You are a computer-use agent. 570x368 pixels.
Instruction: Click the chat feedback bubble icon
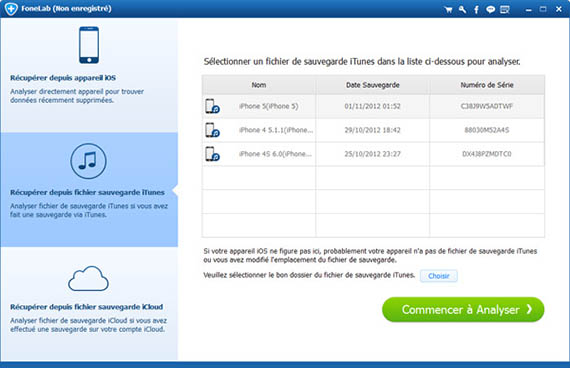tap(490, 9)
